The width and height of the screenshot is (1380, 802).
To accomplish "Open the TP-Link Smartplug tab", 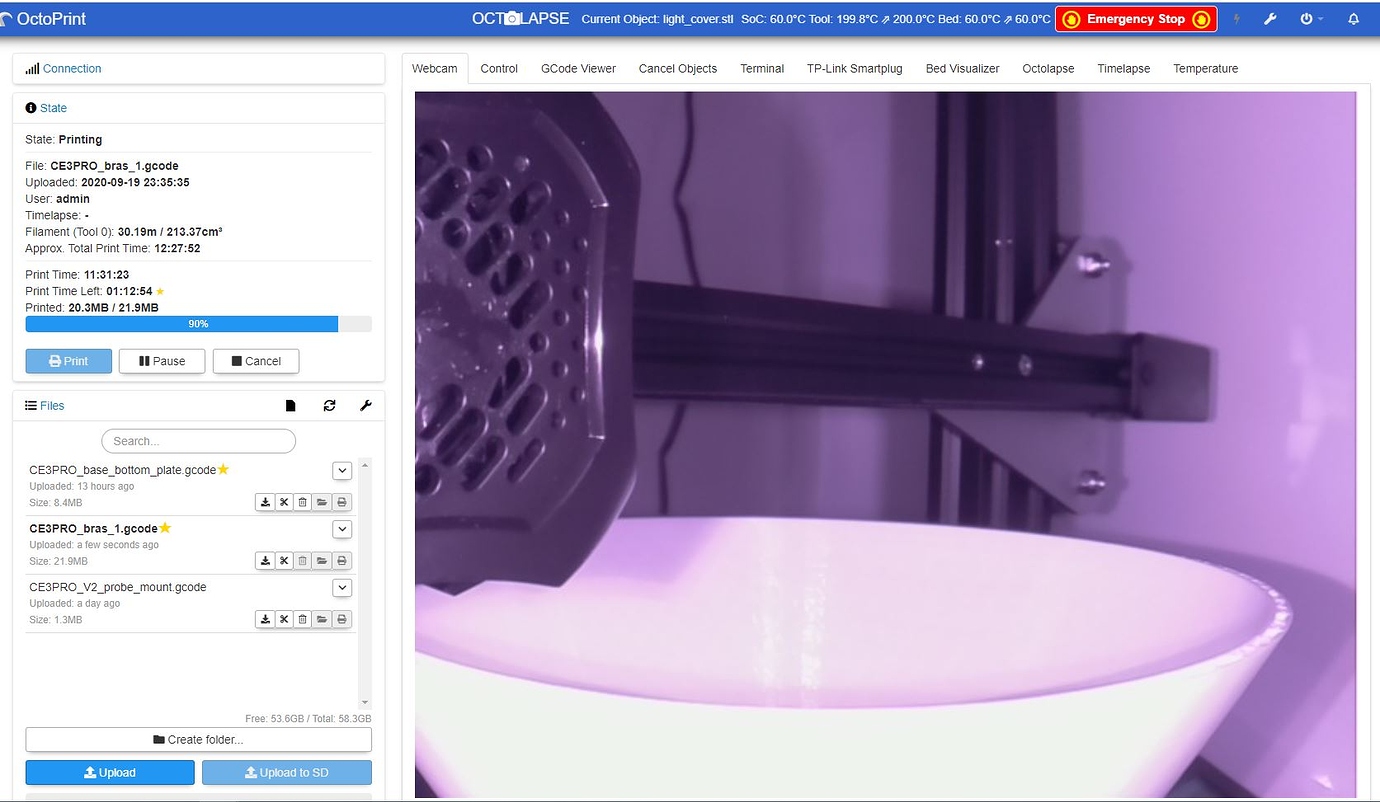I will (x=854, y=68).
